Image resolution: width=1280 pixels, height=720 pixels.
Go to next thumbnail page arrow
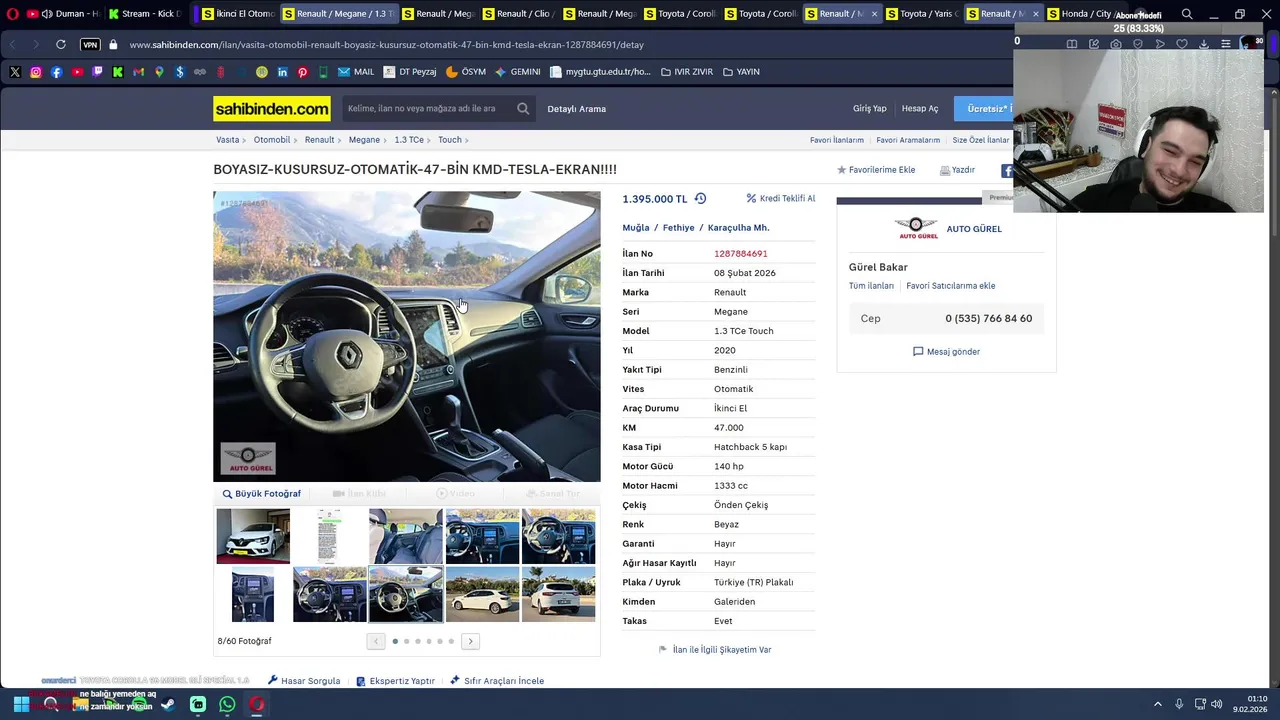click(470, 641)
